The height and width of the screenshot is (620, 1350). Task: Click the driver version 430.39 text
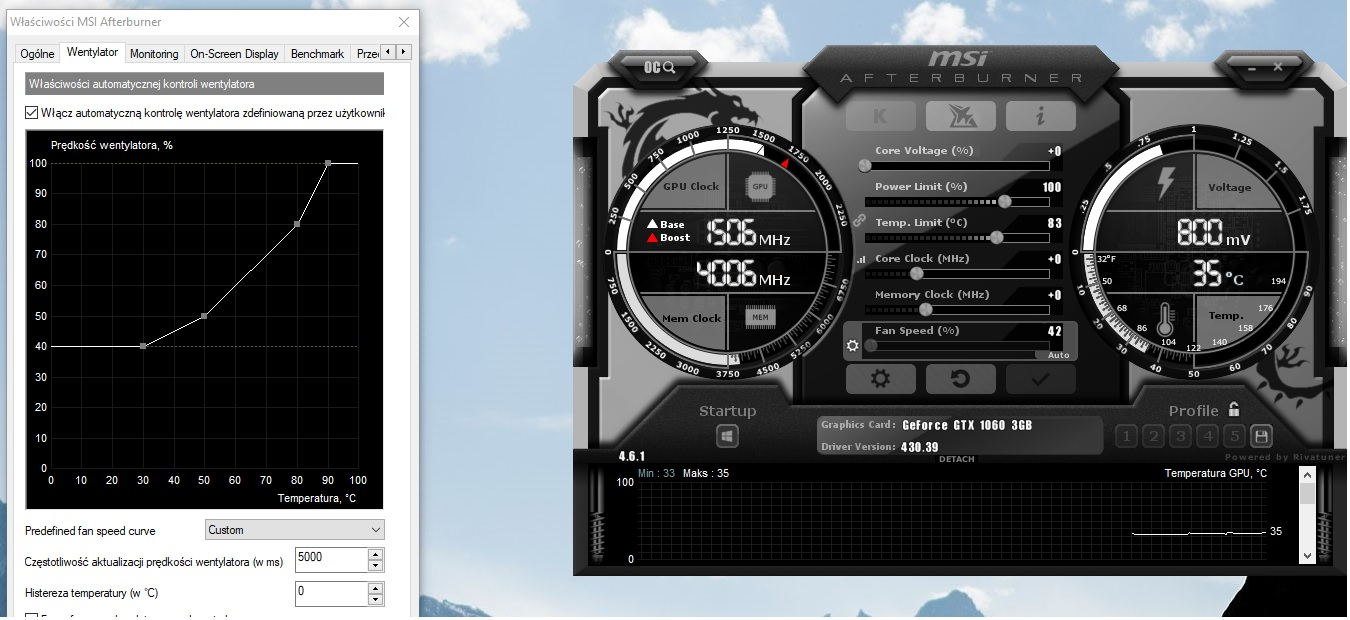coord(920,447)
